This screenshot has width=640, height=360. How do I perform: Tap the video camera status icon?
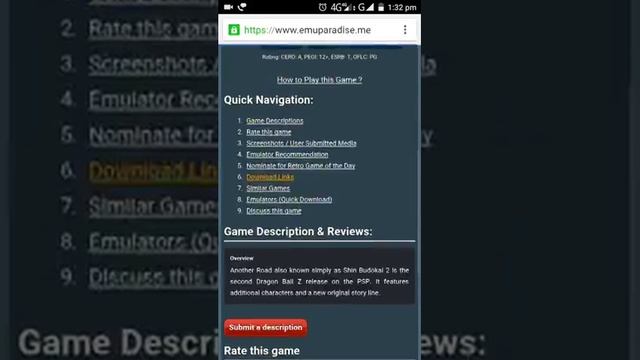(229, 7)
